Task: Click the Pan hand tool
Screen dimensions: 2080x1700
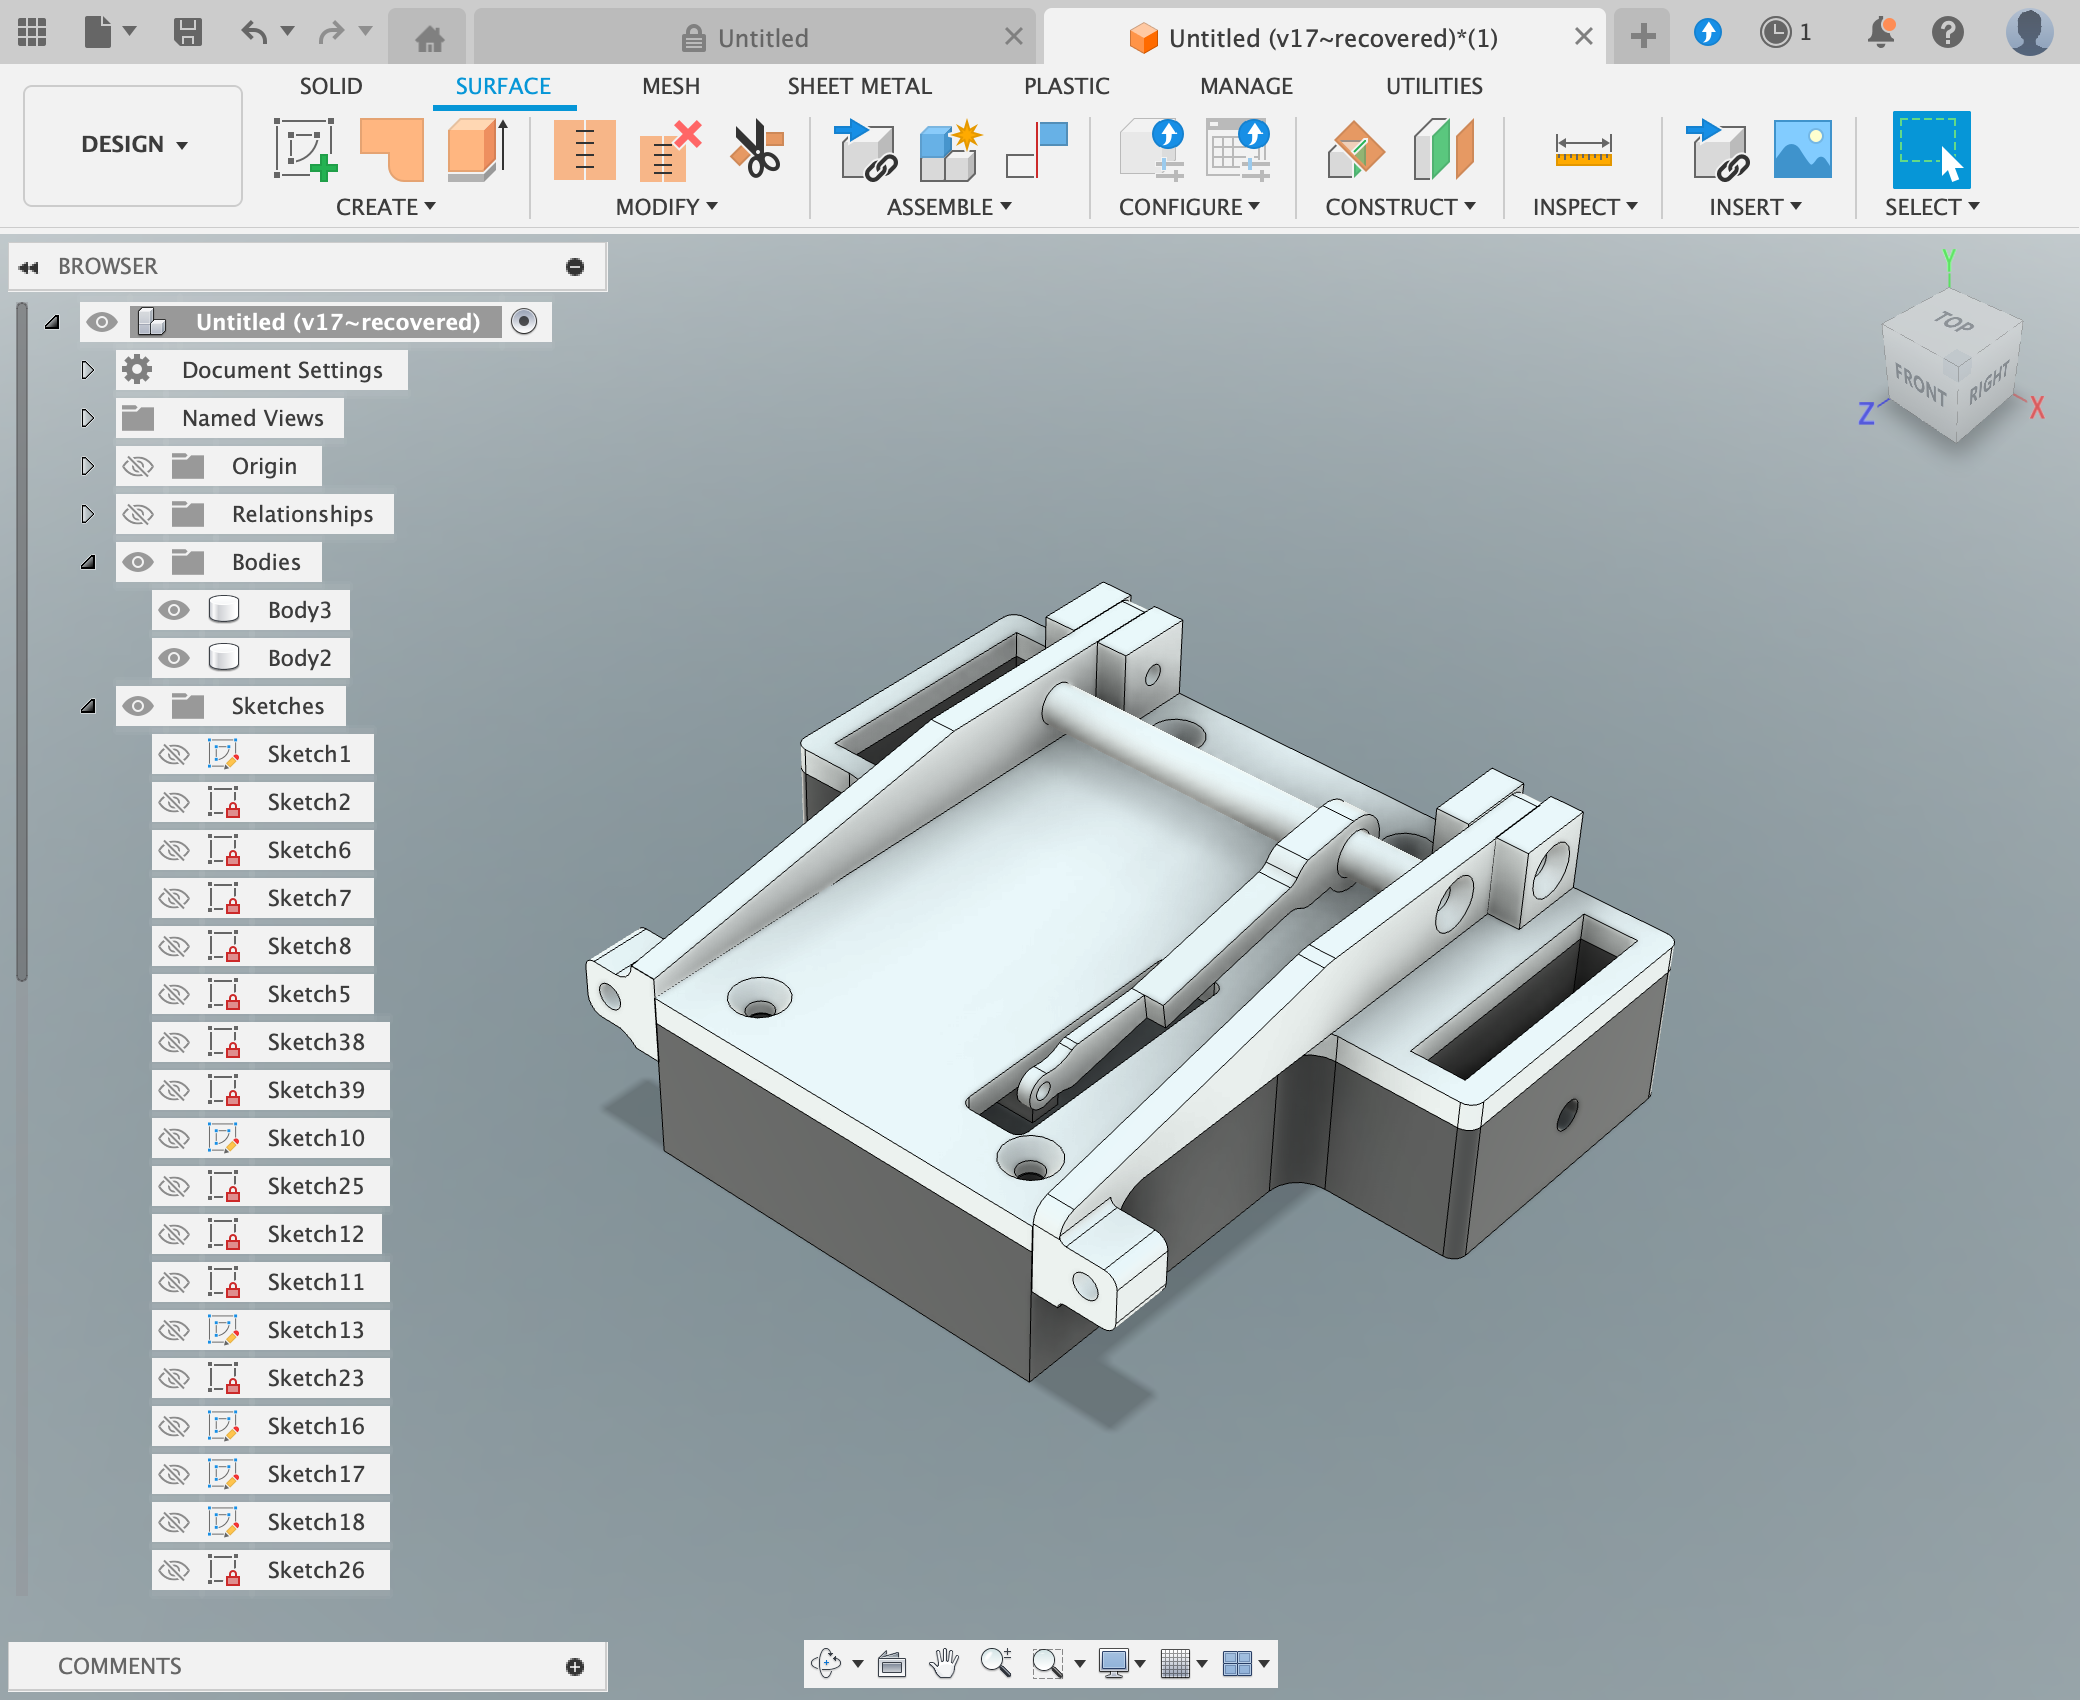Action: click(943, 1663)
